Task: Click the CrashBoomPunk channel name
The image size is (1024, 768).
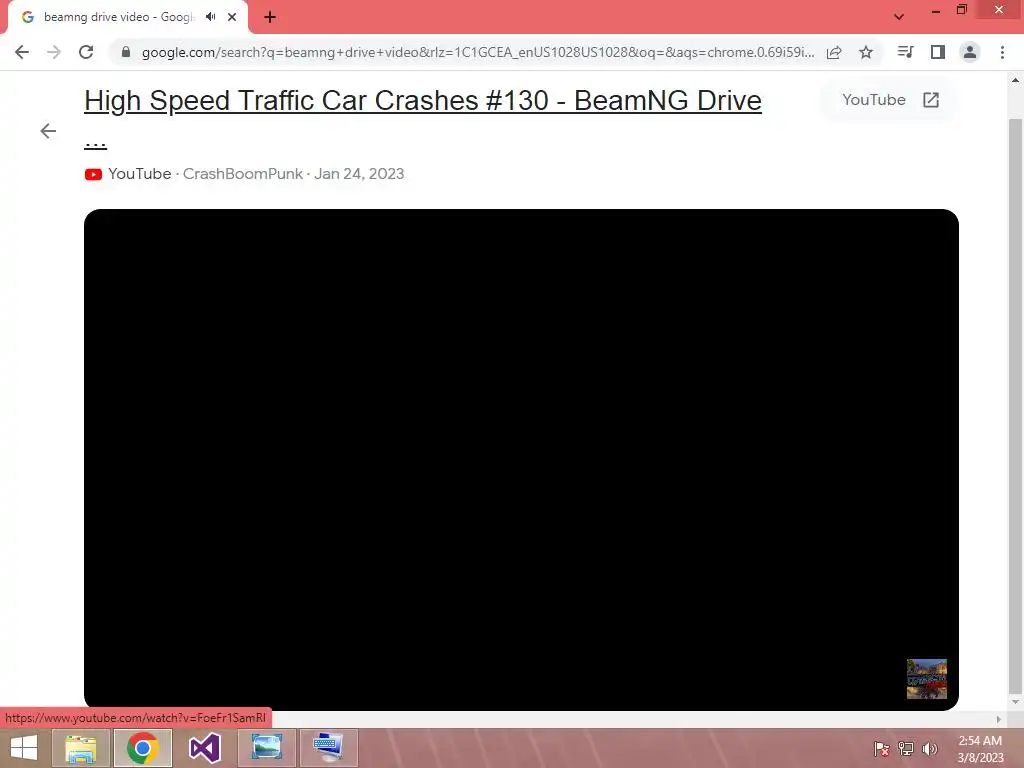Action: pos(242,174)
